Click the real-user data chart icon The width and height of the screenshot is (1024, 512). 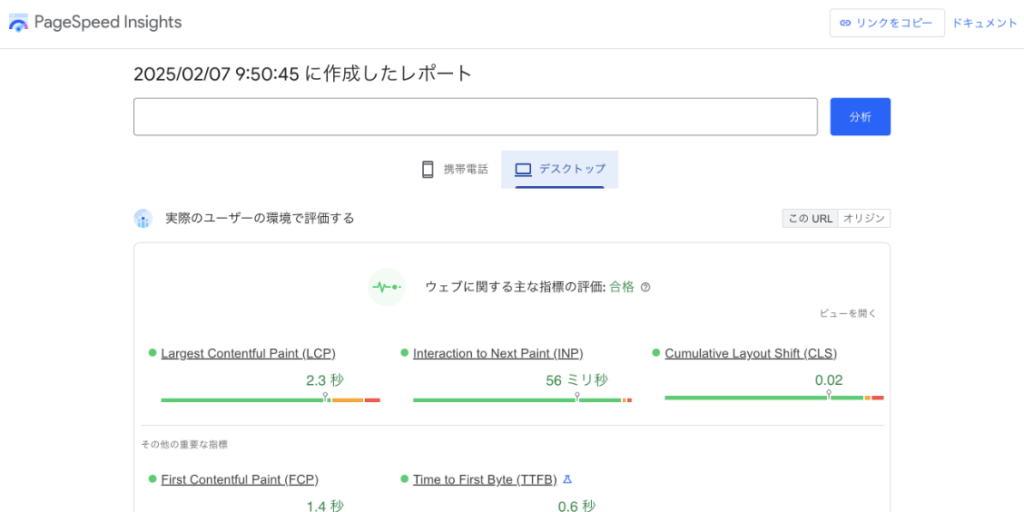click(143, 219)
